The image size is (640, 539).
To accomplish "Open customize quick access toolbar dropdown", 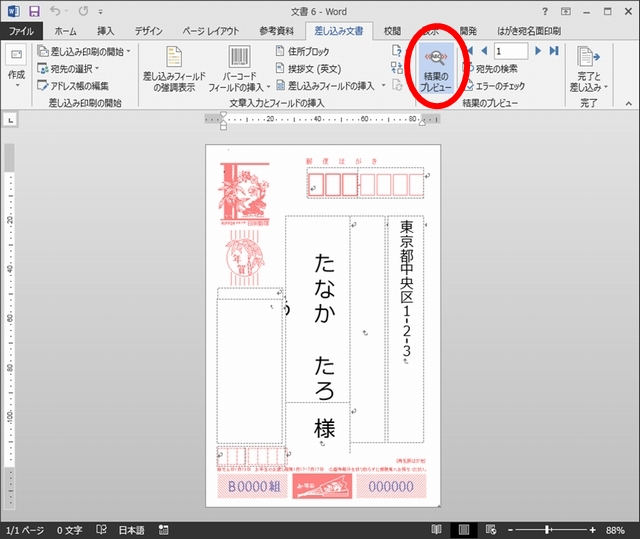I will (100, 12).
